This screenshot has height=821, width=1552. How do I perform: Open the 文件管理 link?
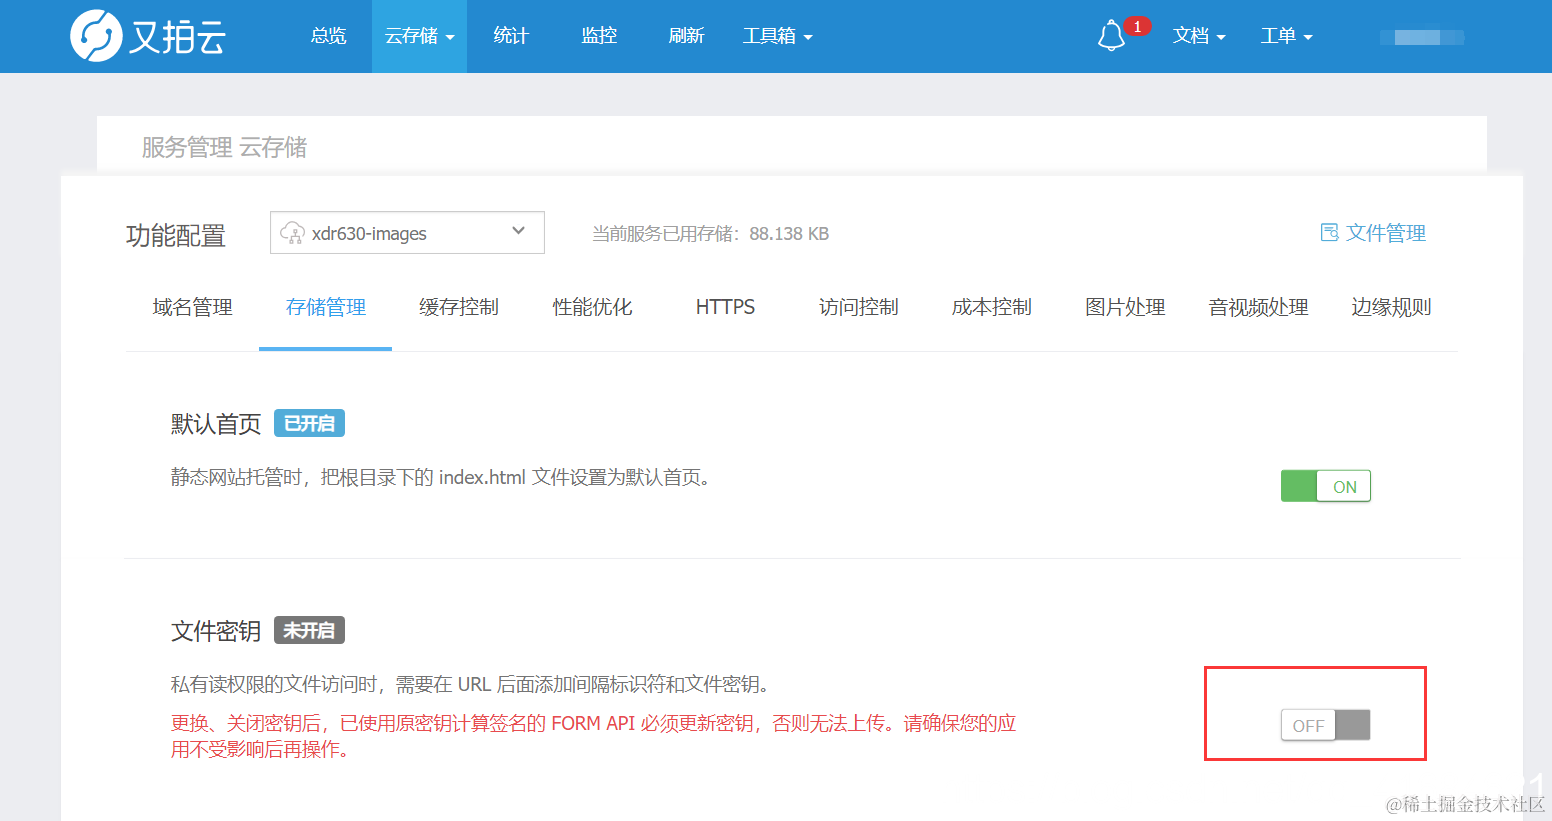click(x=1385, y=232)
